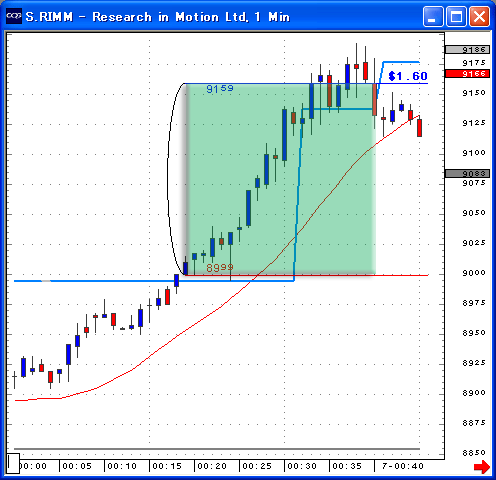The width and height of the screenshot is (496, 480).
Task: Click the 00:15 time axis label
Action: [167, 466]
